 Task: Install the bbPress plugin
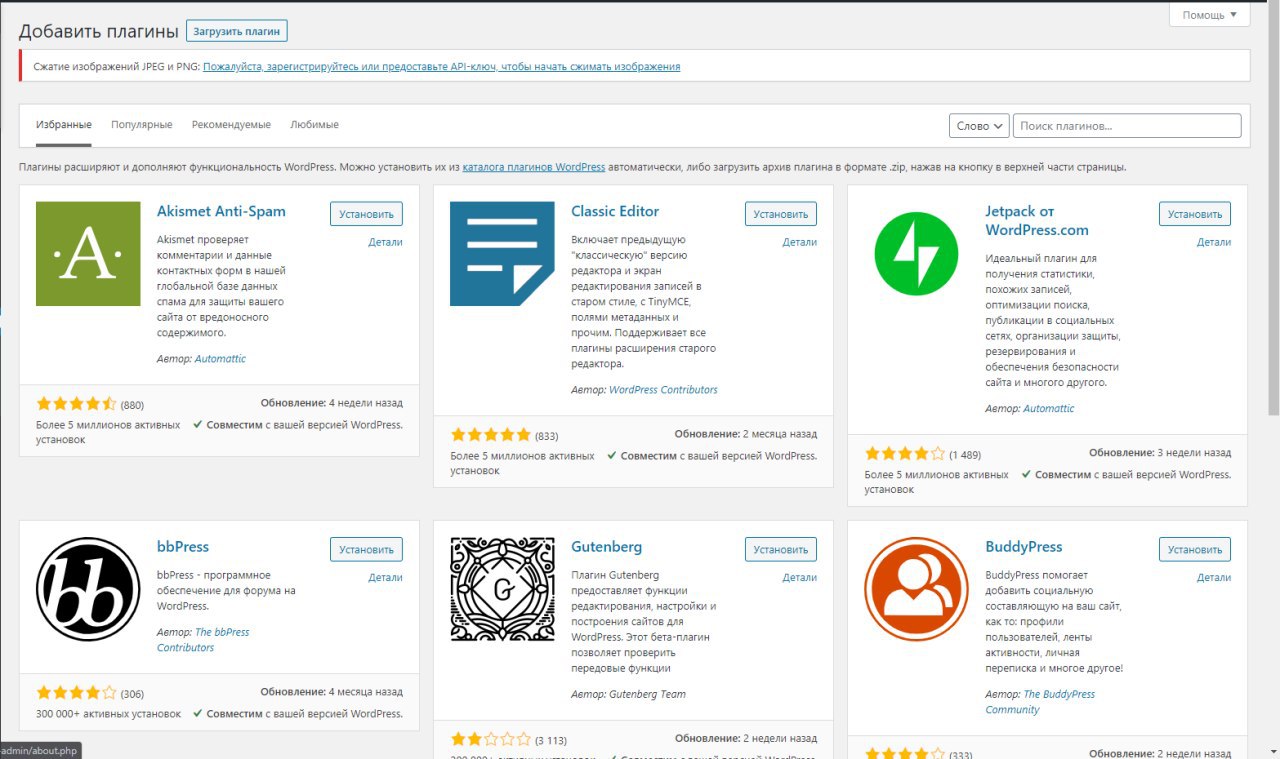point(366,549)
